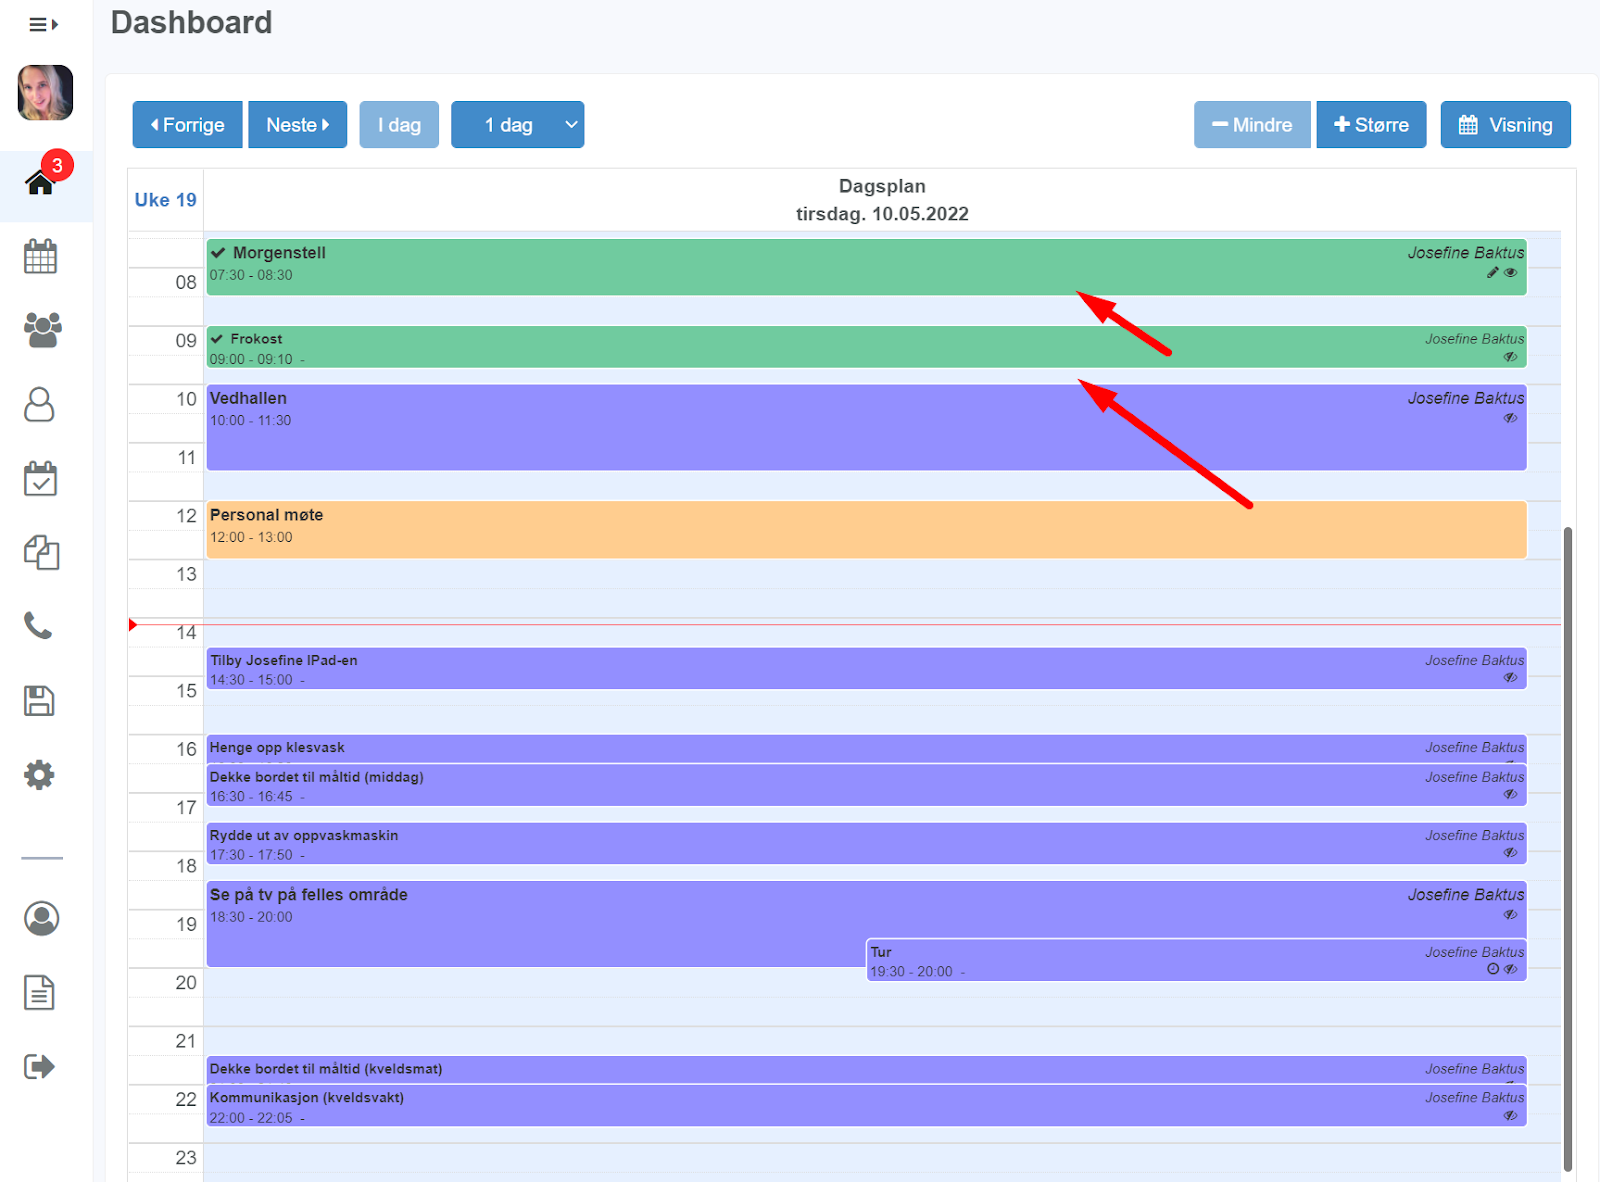The image size is (1600, 1182).
Task: Open the Visning view options
Action: point(1505,125)
